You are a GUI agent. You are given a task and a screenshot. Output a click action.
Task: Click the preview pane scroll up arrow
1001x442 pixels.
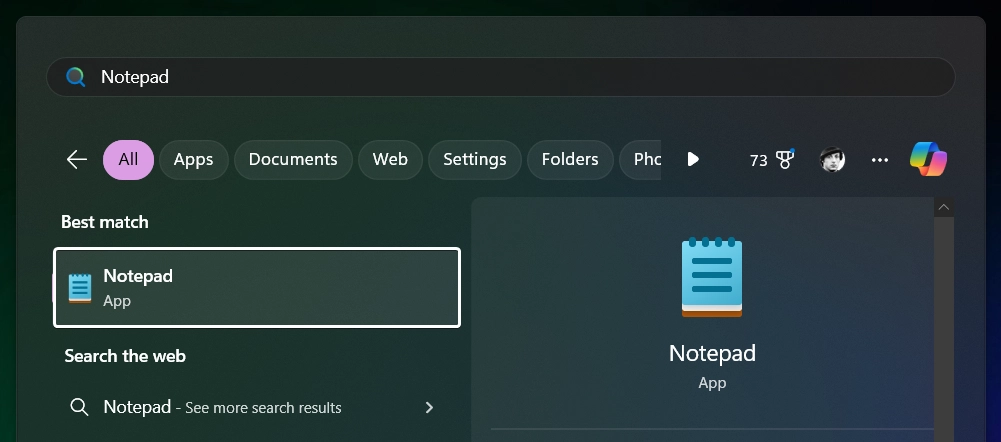pos(944,208)
